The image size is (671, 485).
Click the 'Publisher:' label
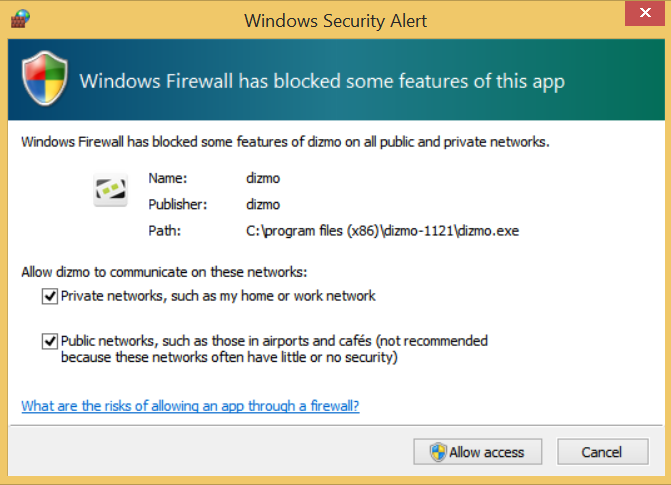point(177,204)
